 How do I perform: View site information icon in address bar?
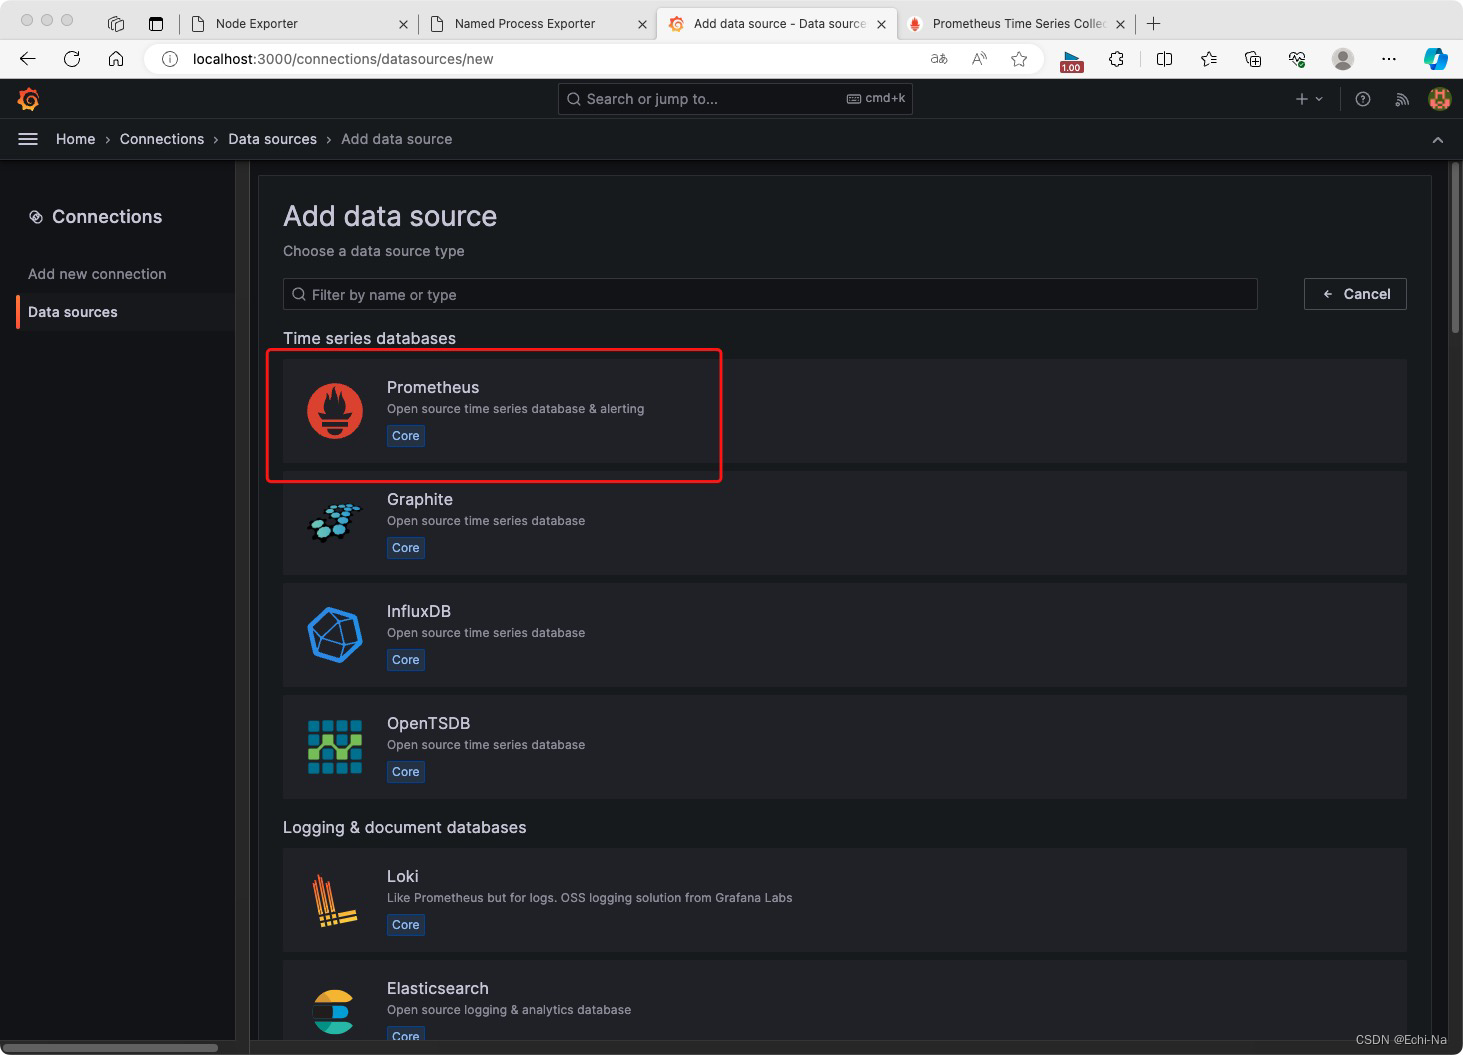(170, 59)
